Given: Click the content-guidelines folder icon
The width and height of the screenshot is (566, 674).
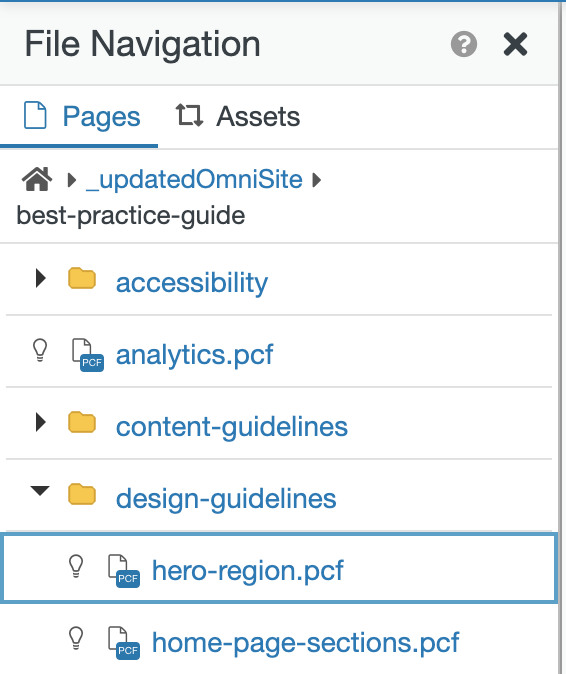Looking at the screenshot, I should [82, 422].
